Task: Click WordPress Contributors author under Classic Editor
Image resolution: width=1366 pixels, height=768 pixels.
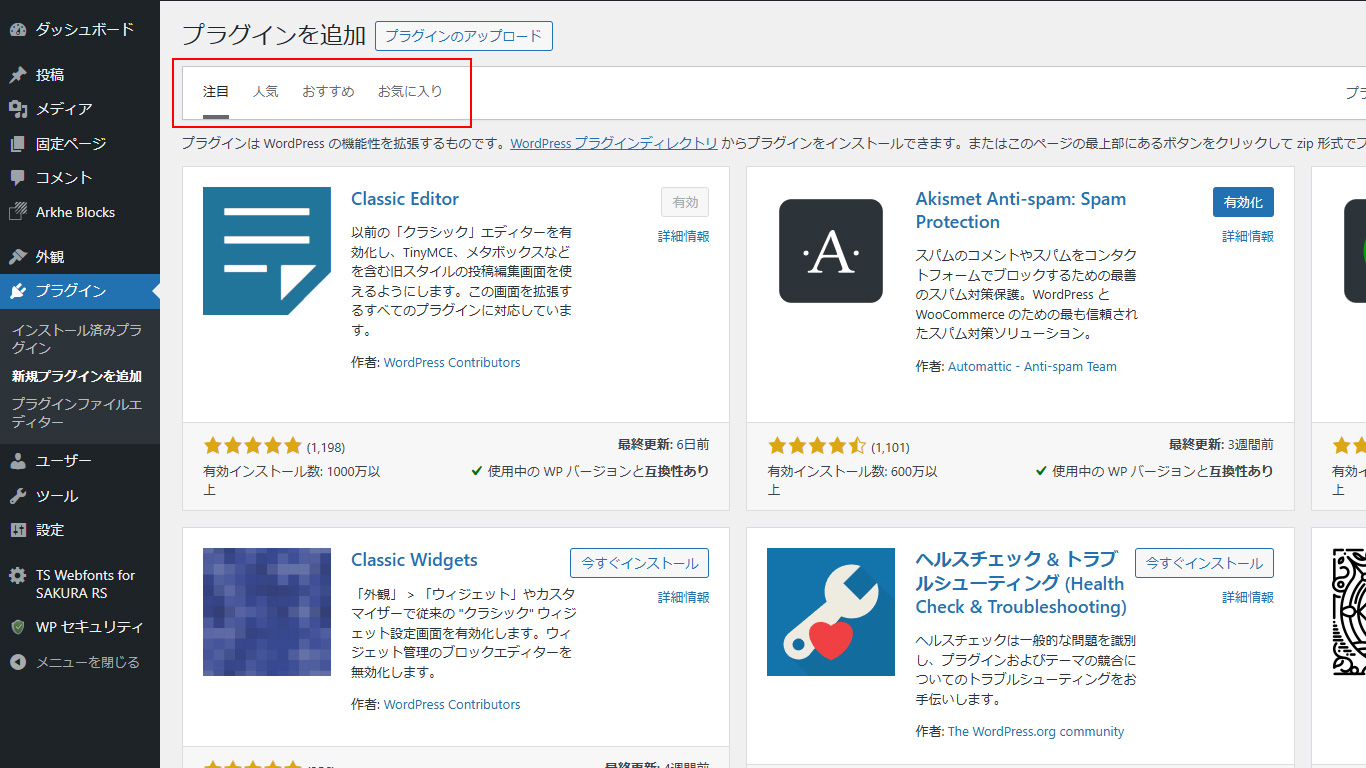Action: (x=452, y=363)
